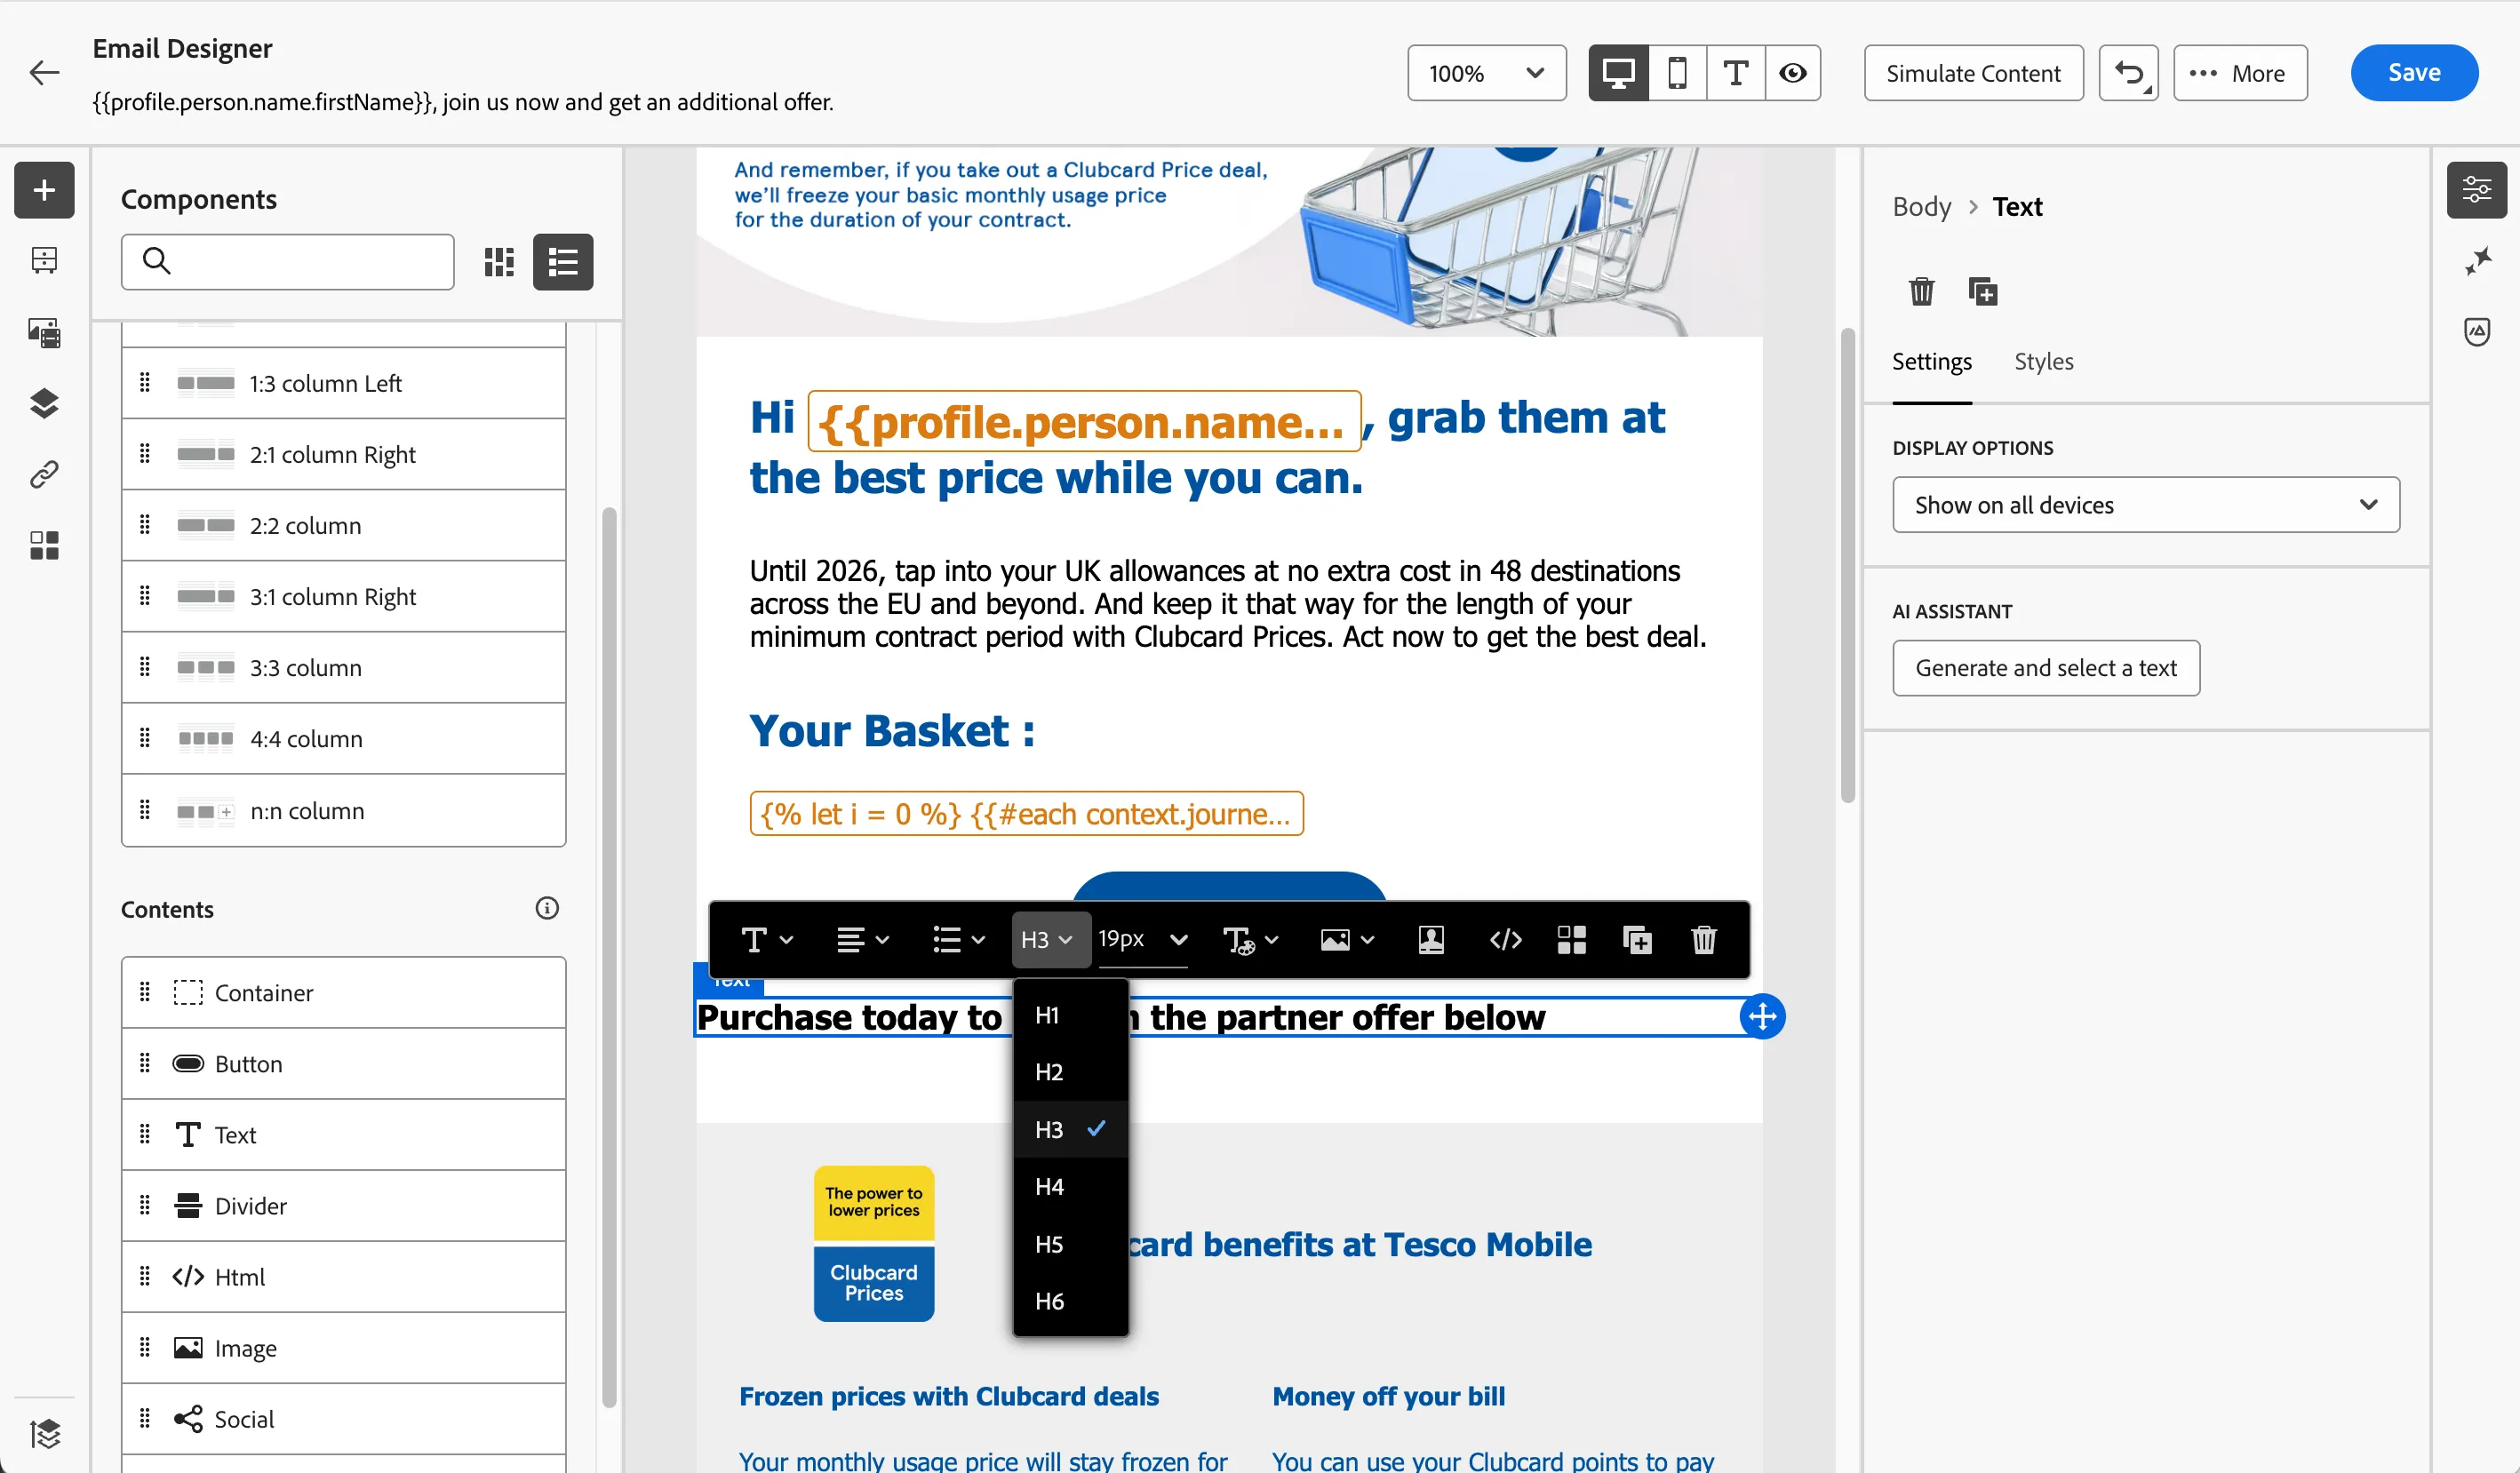Click the undo icon button

(x=2128, y=73)
